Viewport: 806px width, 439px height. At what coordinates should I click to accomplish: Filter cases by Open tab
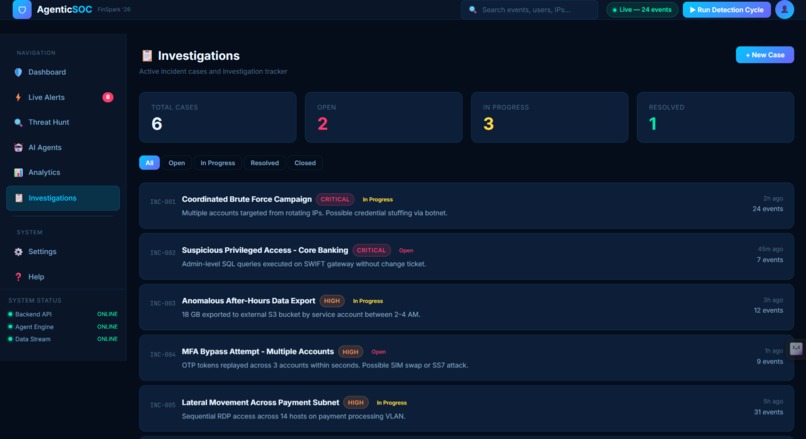[x=176, y=163]
